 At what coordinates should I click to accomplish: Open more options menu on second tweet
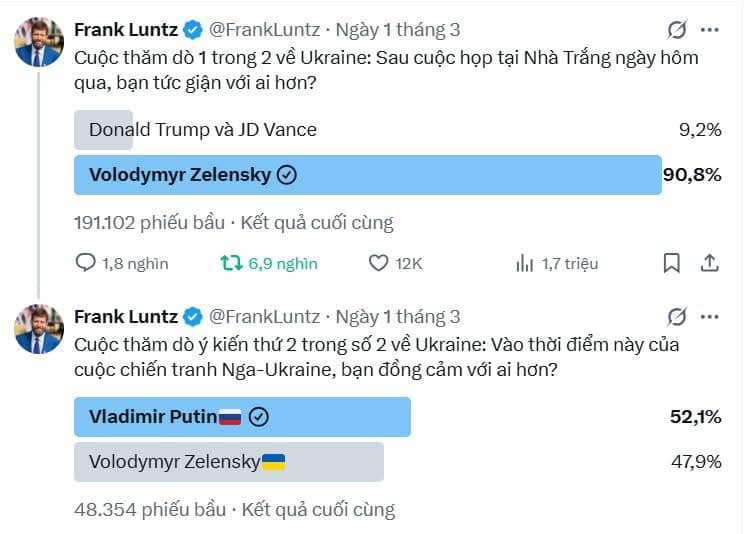pos(709,317)
